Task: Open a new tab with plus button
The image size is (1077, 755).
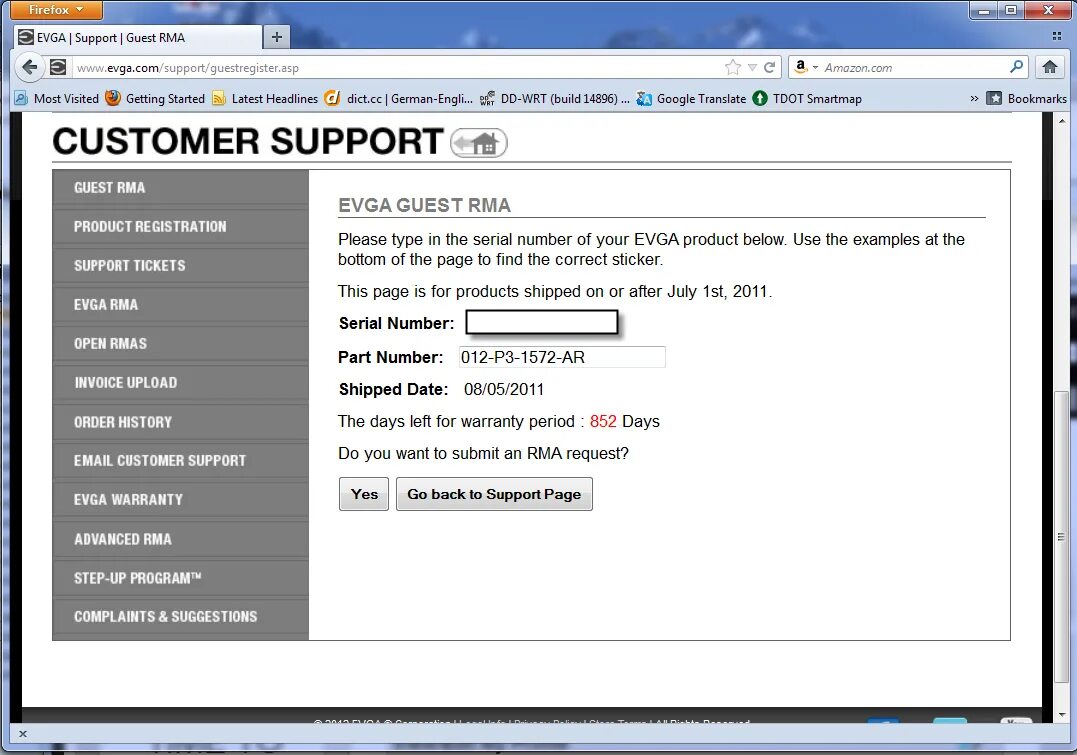Action: 277,37
